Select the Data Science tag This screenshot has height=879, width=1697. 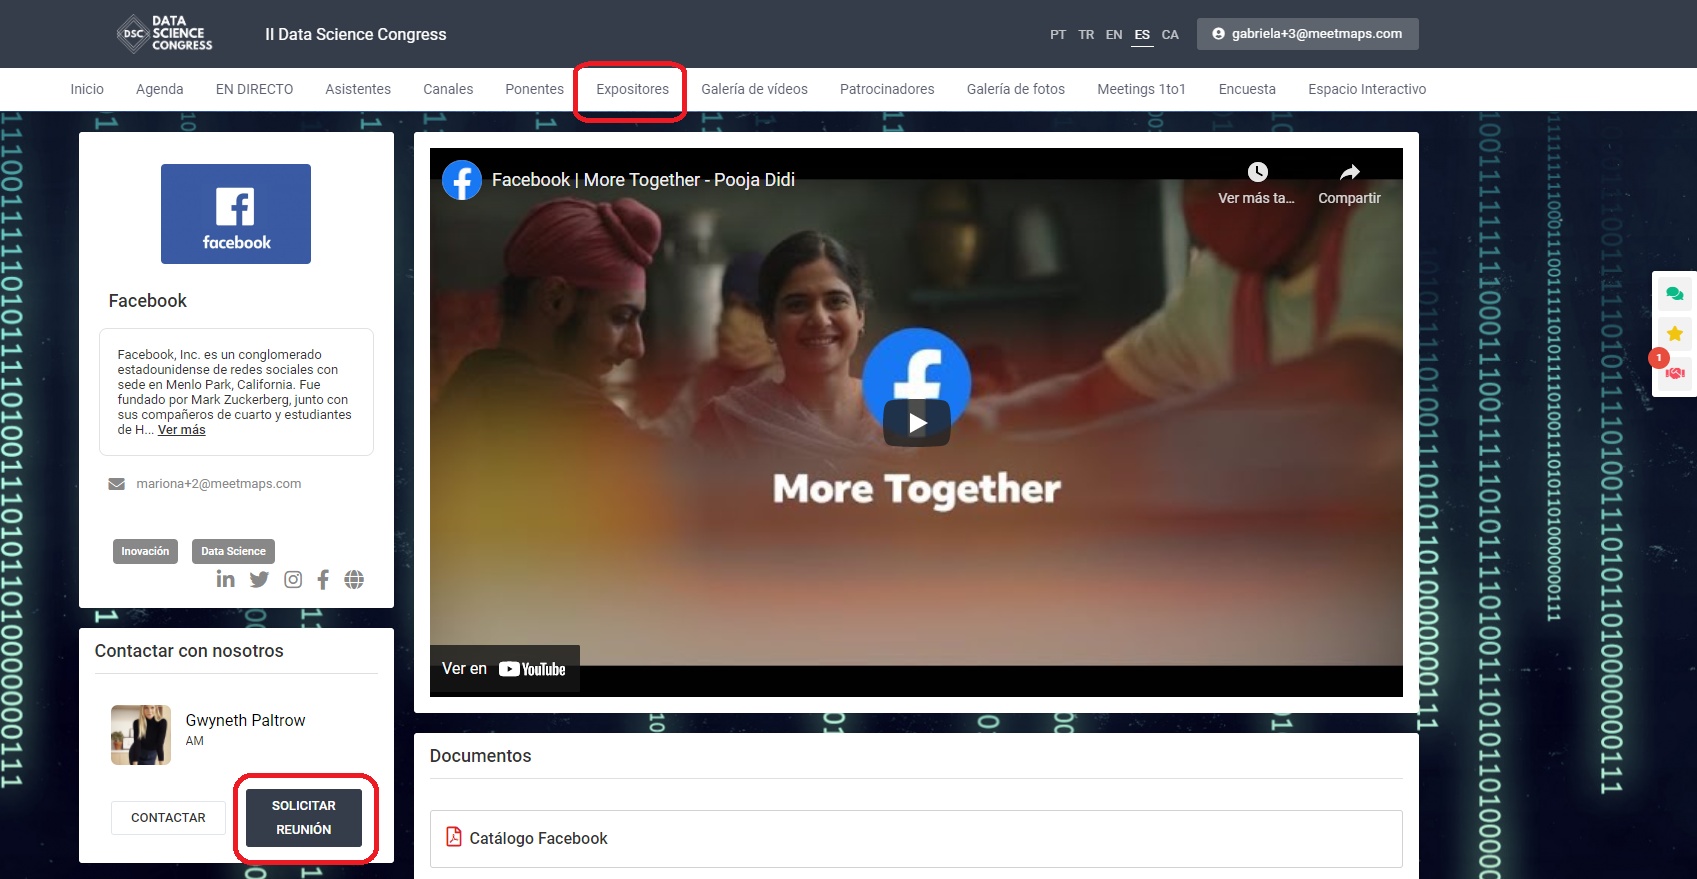coord(233,551)
